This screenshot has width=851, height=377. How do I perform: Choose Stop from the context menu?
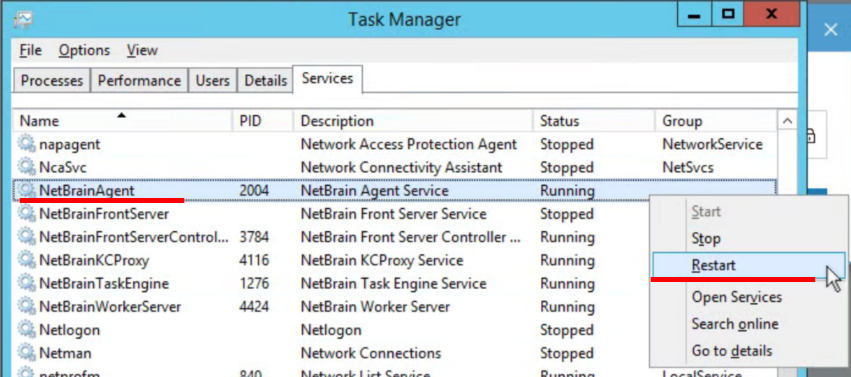(x=706, y=239)
